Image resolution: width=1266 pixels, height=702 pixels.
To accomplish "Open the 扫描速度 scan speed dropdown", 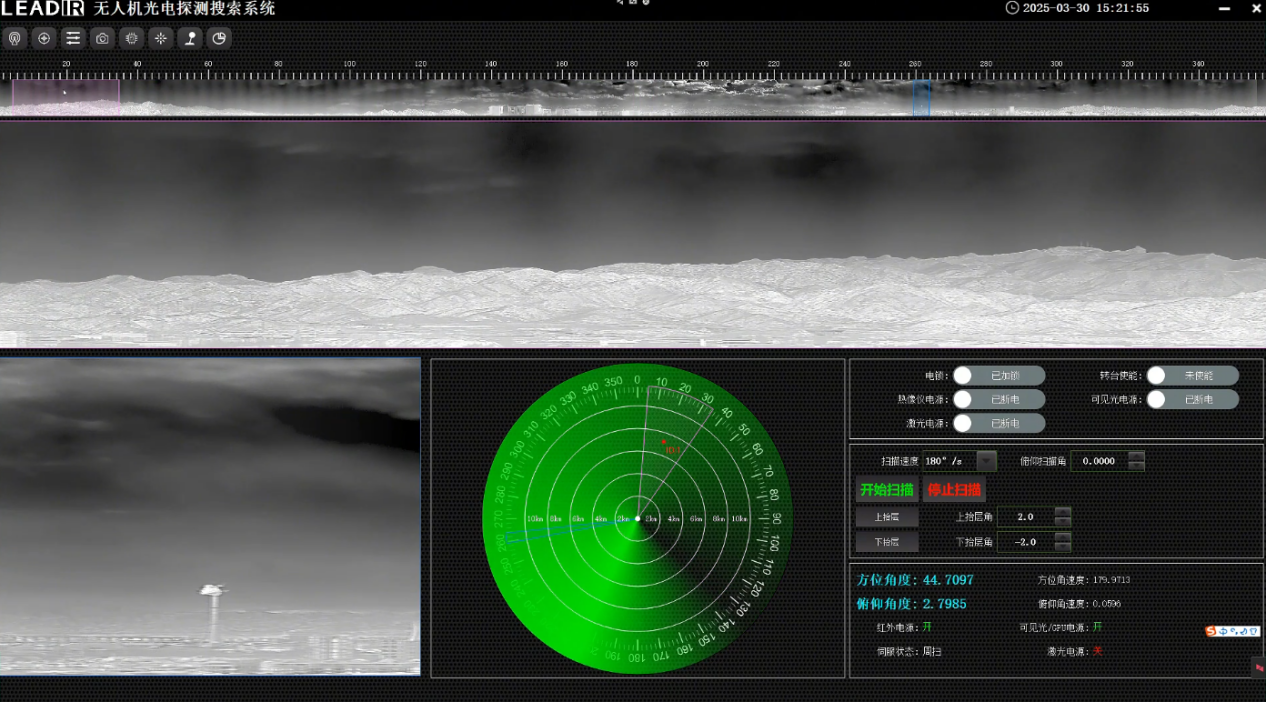I will click(987, 461).
